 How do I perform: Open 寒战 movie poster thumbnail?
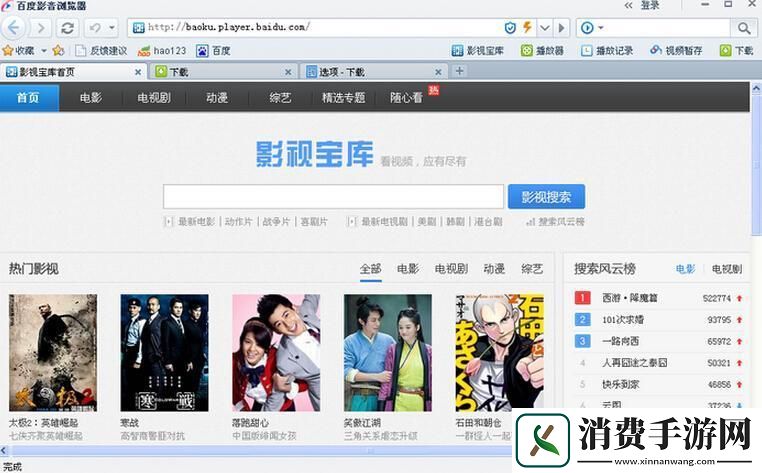[x=164, y=352]
